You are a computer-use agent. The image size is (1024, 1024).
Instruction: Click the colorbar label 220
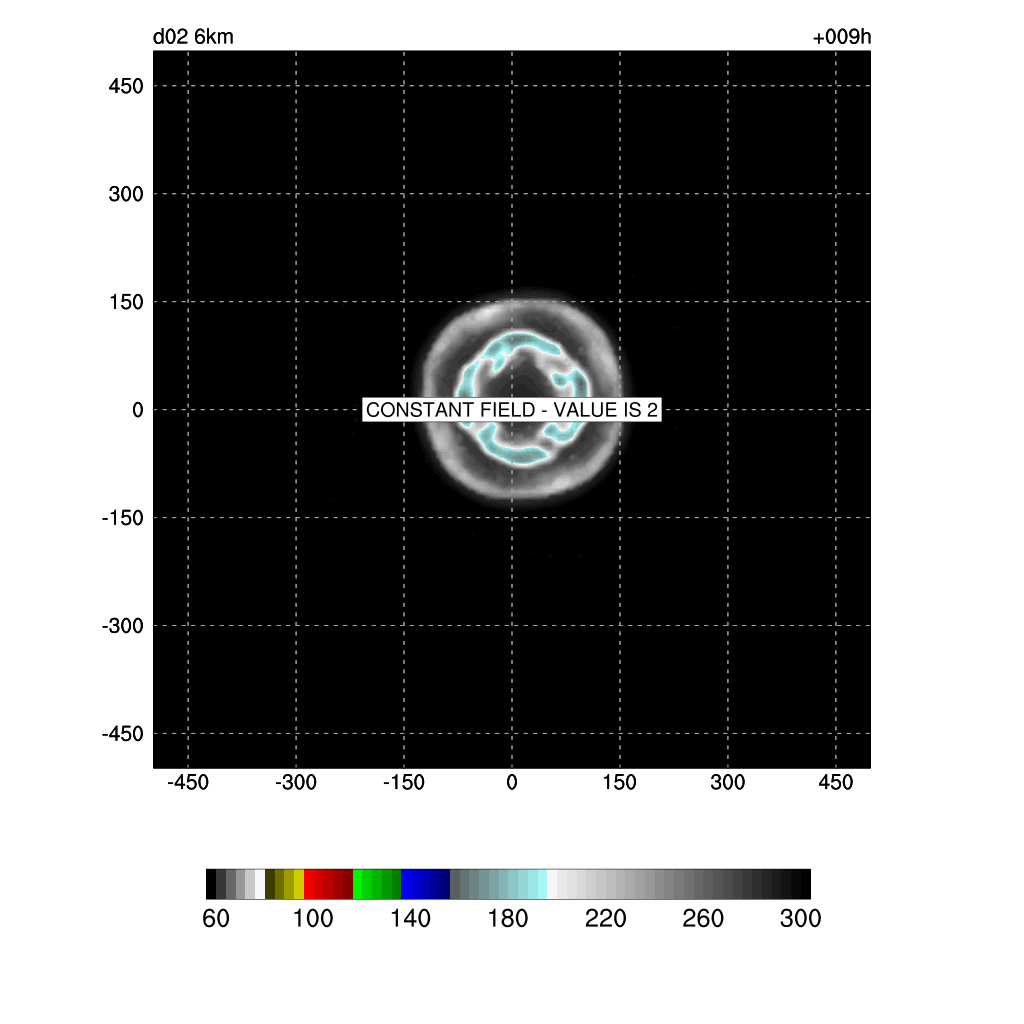pos(605,918)
